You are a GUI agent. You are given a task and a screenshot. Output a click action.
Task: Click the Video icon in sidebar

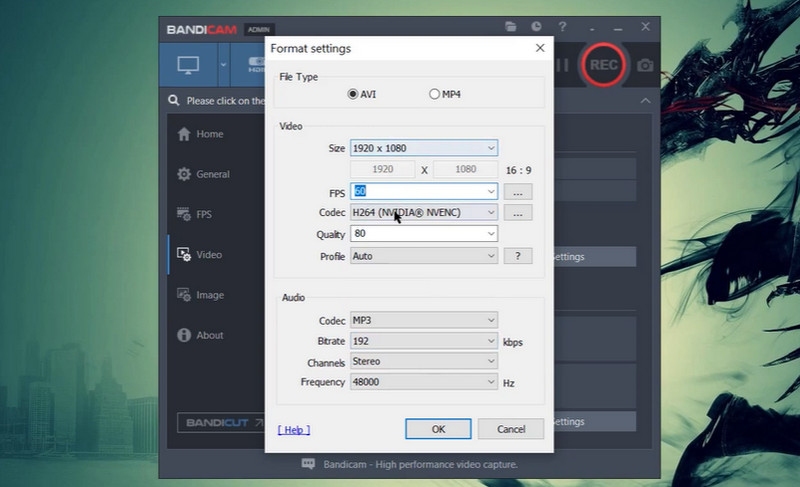184,254
